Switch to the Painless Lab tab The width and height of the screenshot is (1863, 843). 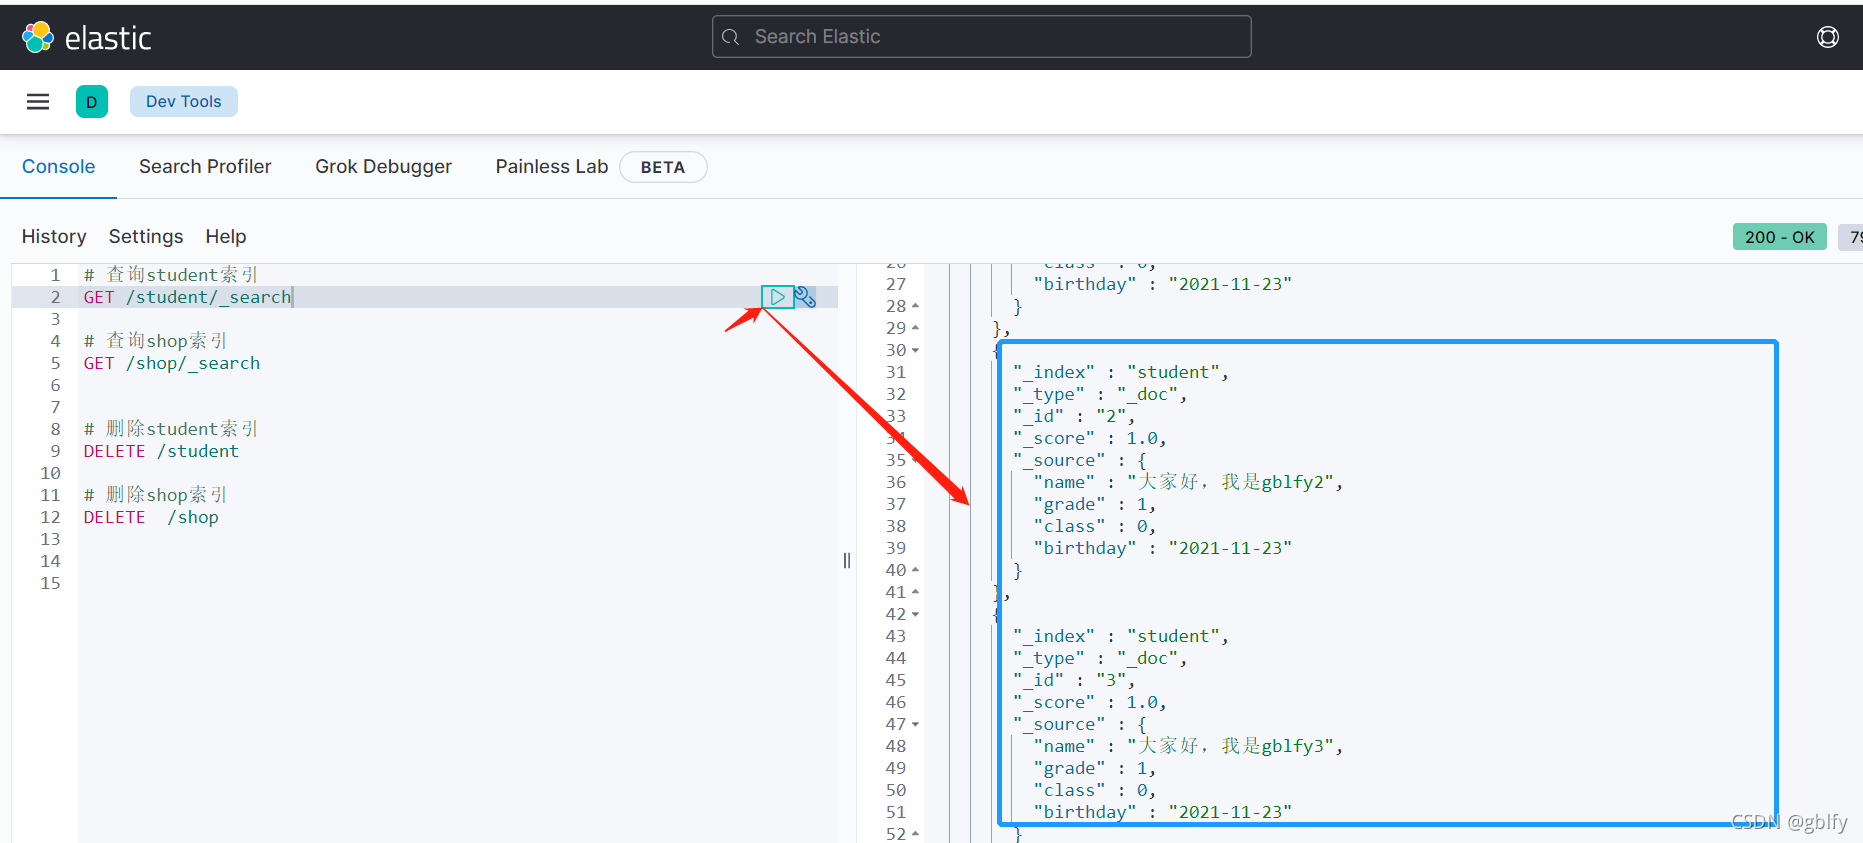(x=552, y=166)
